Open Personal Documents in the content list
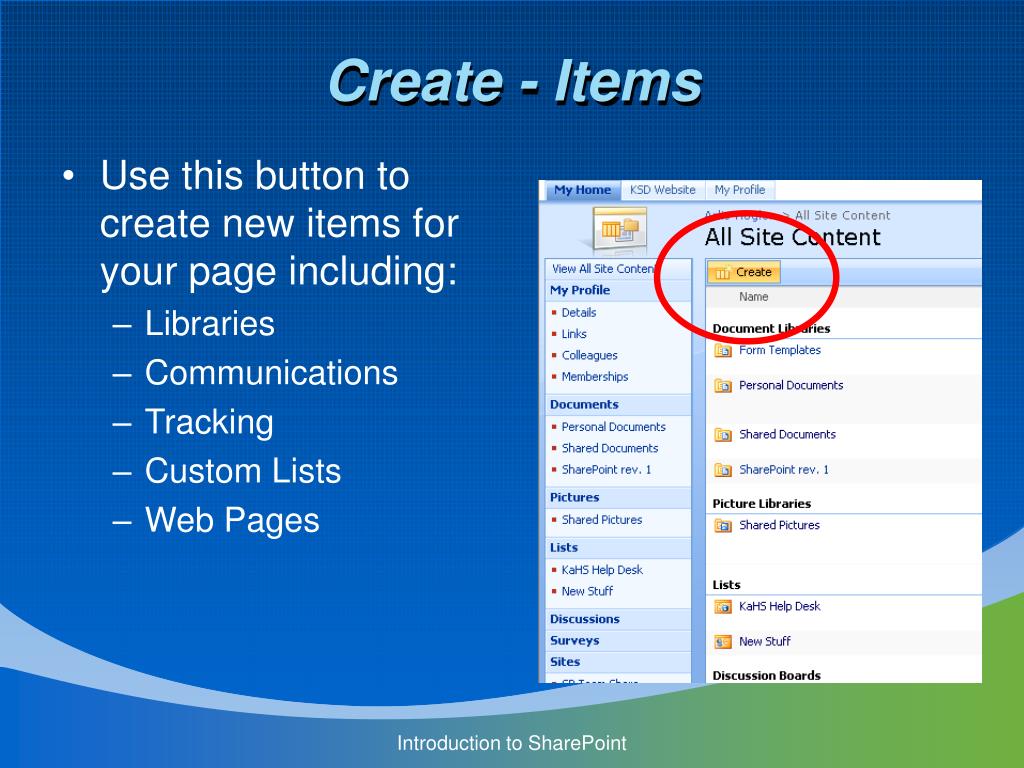The width and height of the screenshot is (1024, 768). pyautogui.click(x=791, y=385)
